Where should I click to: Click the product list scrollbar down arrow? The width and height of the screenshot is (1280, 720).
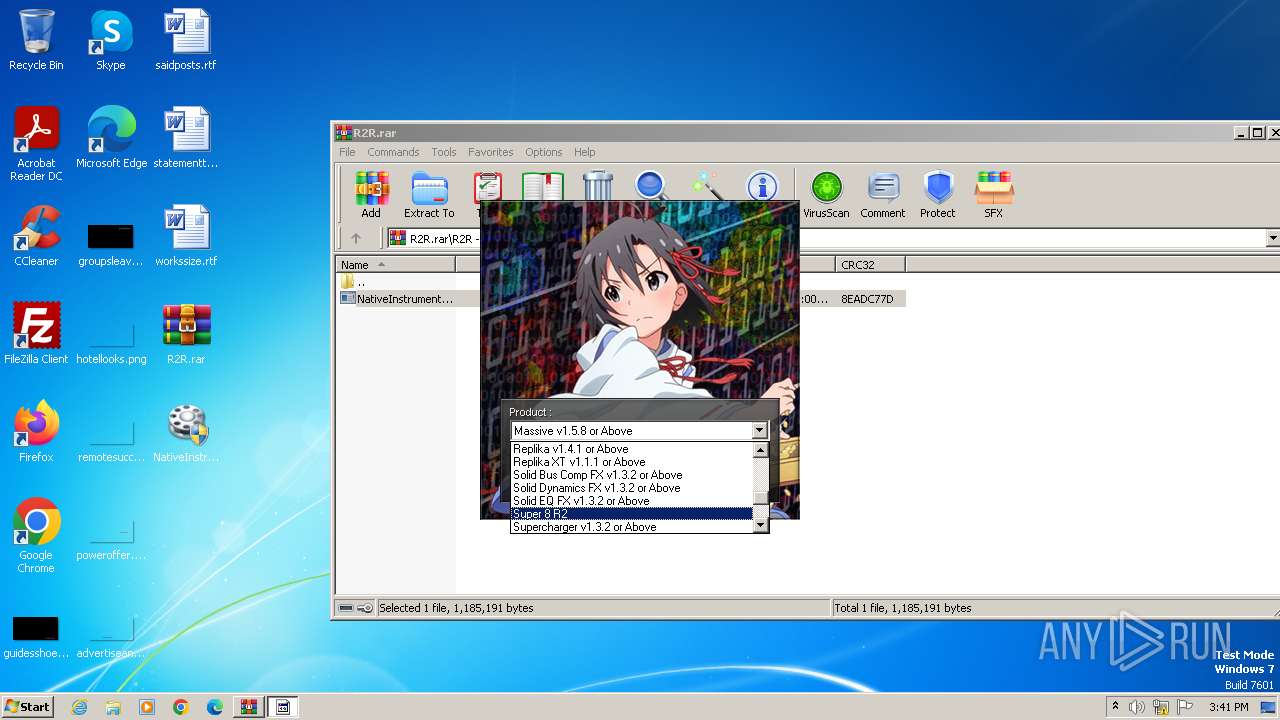pyautogui.click(x=760, y=526)
